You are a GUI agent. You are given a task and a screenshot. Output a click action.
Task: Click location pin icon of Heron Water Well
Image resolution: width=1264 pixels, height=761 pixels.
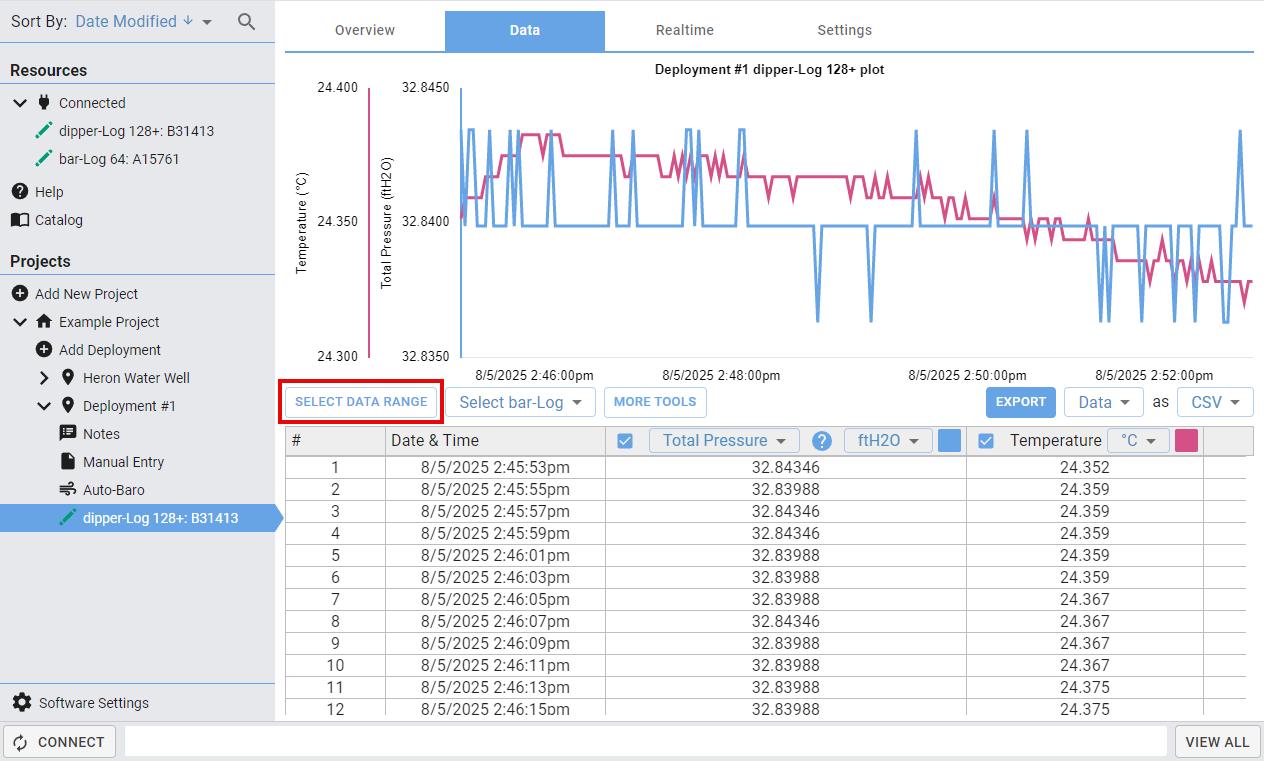pyautogui.click(x=67, y=377)
